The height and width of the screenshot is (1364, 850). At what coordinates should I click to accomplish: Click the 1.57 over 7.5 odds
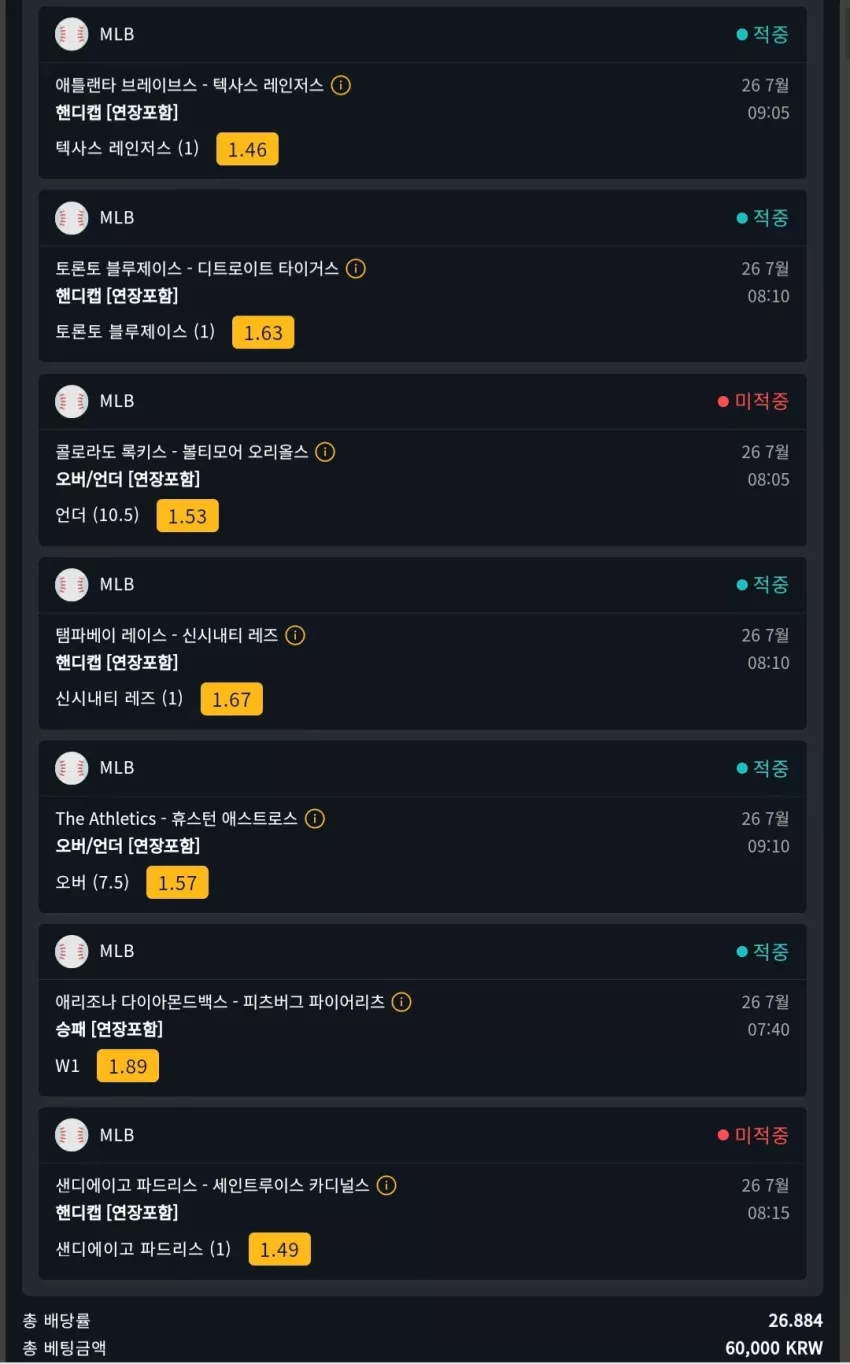click(x=177, y=883)
